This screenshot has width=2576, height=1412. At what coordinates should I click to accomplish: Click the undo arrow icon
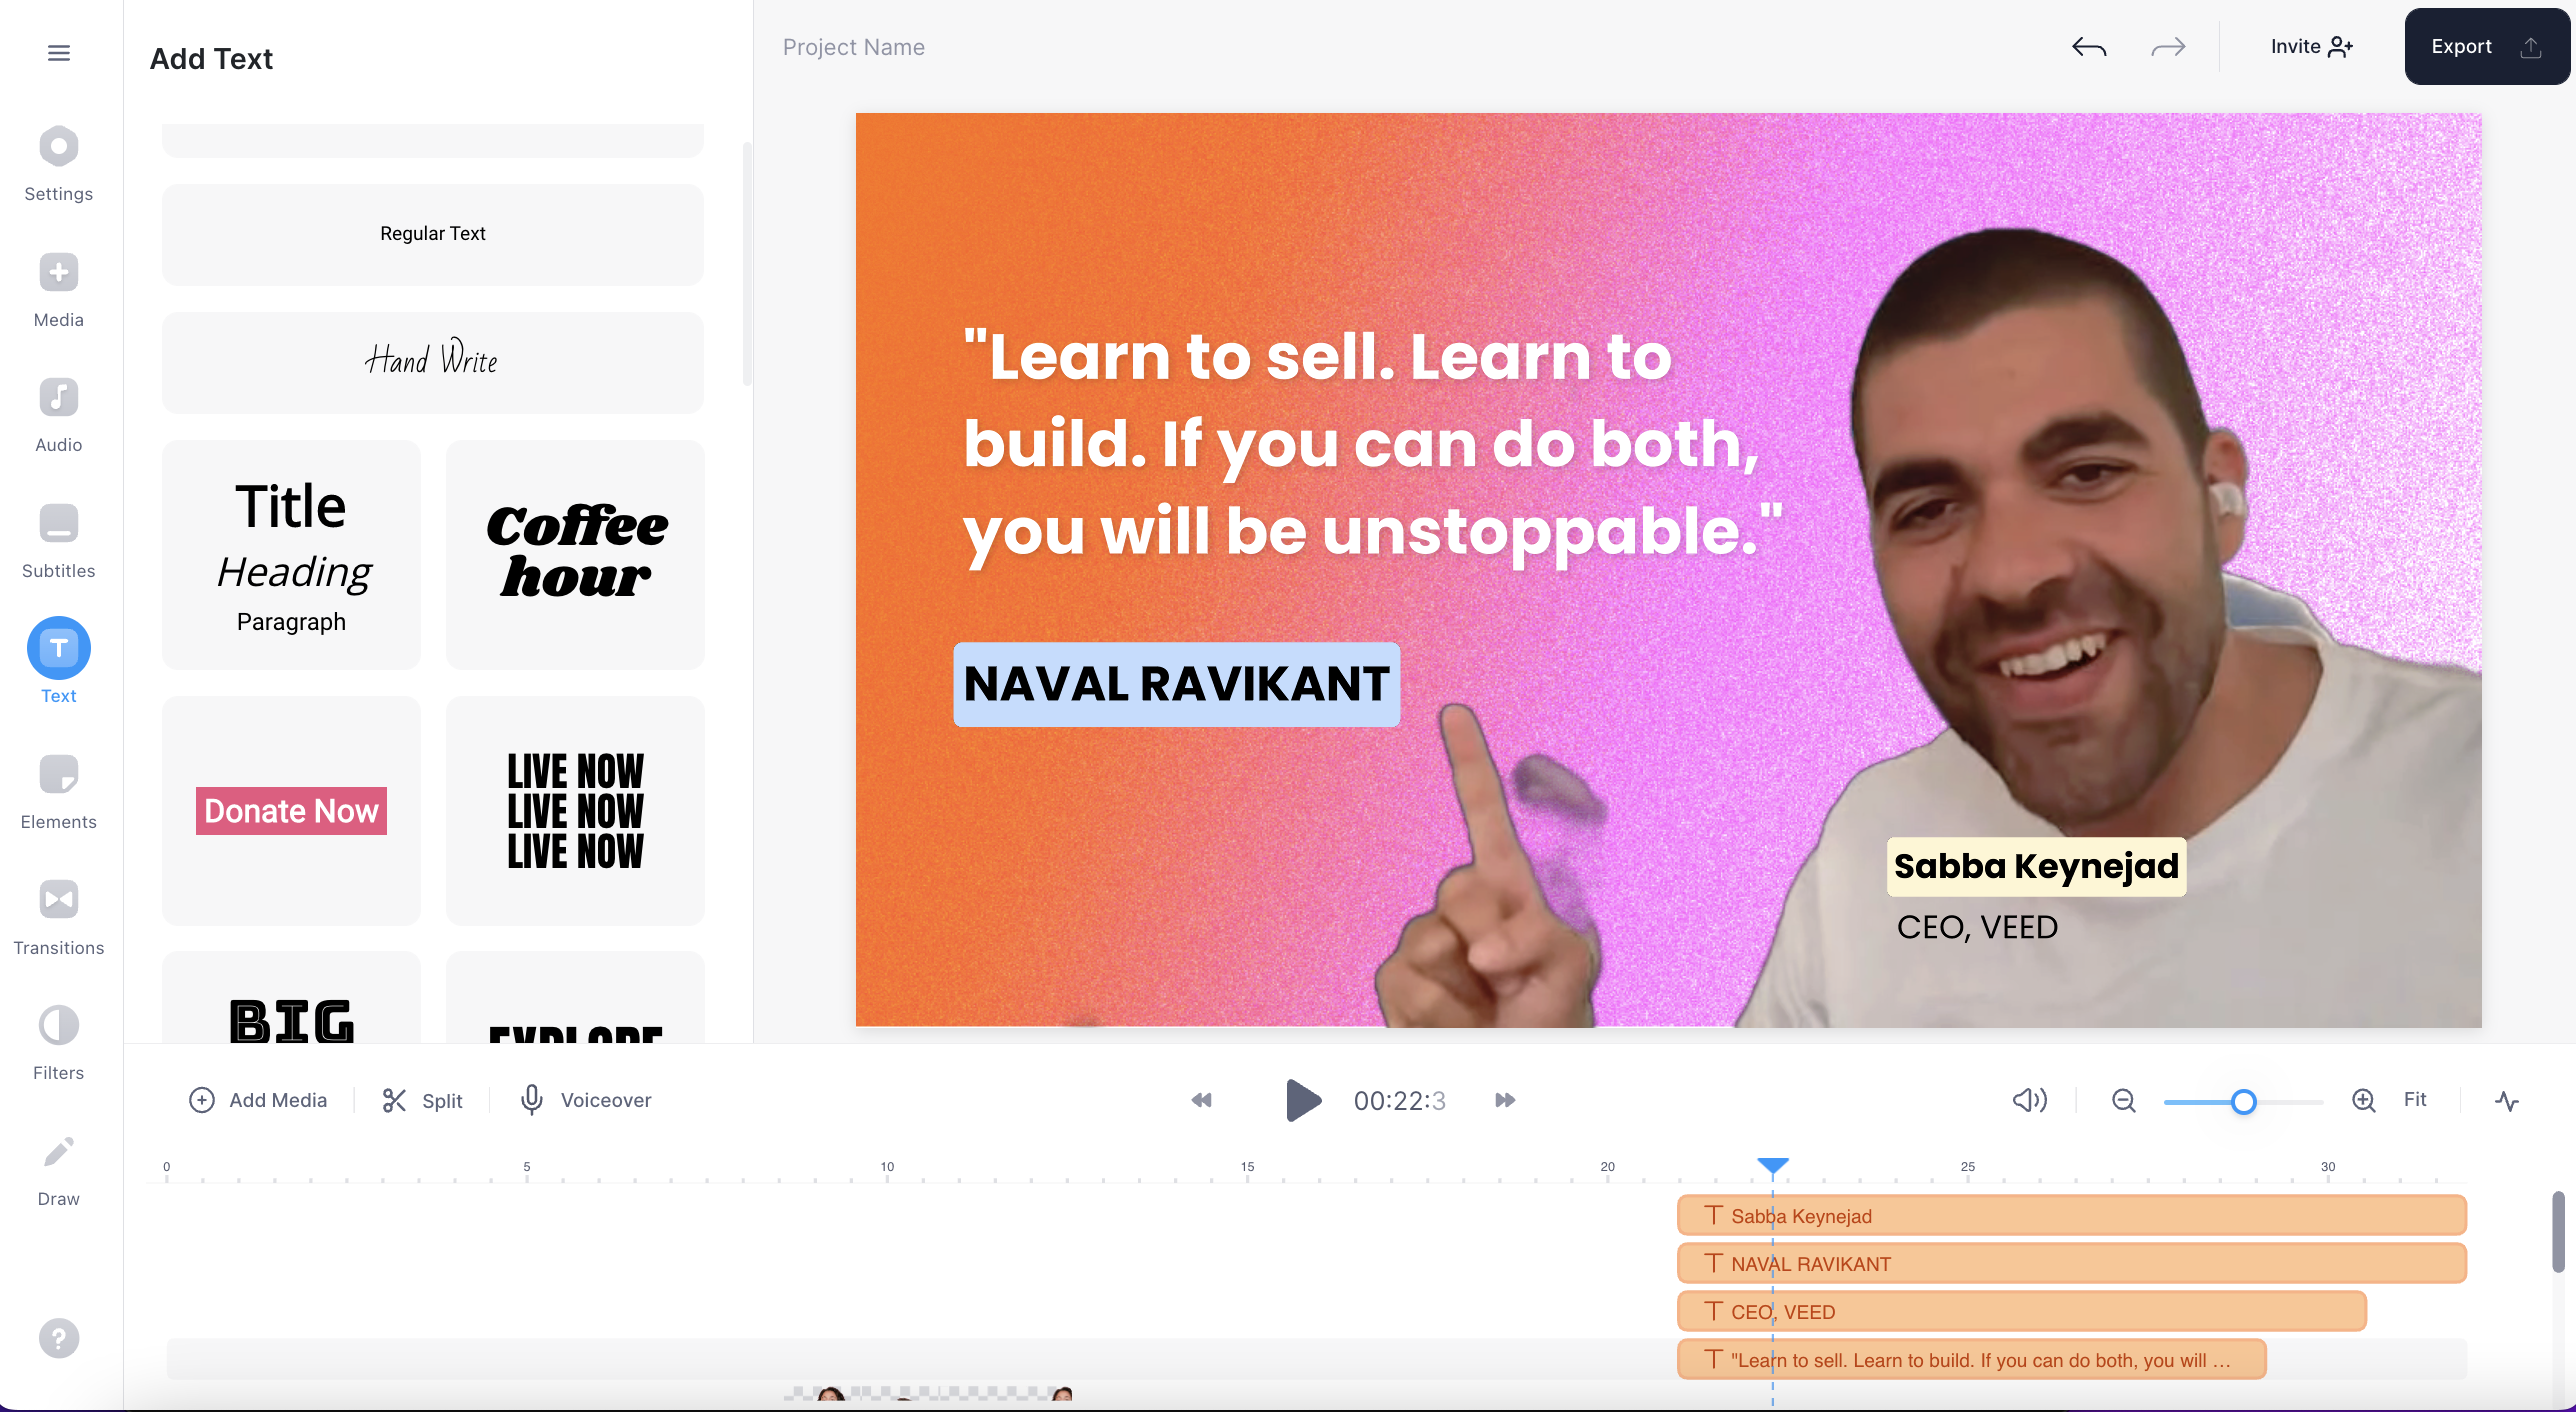click(x=2089, y=47)
